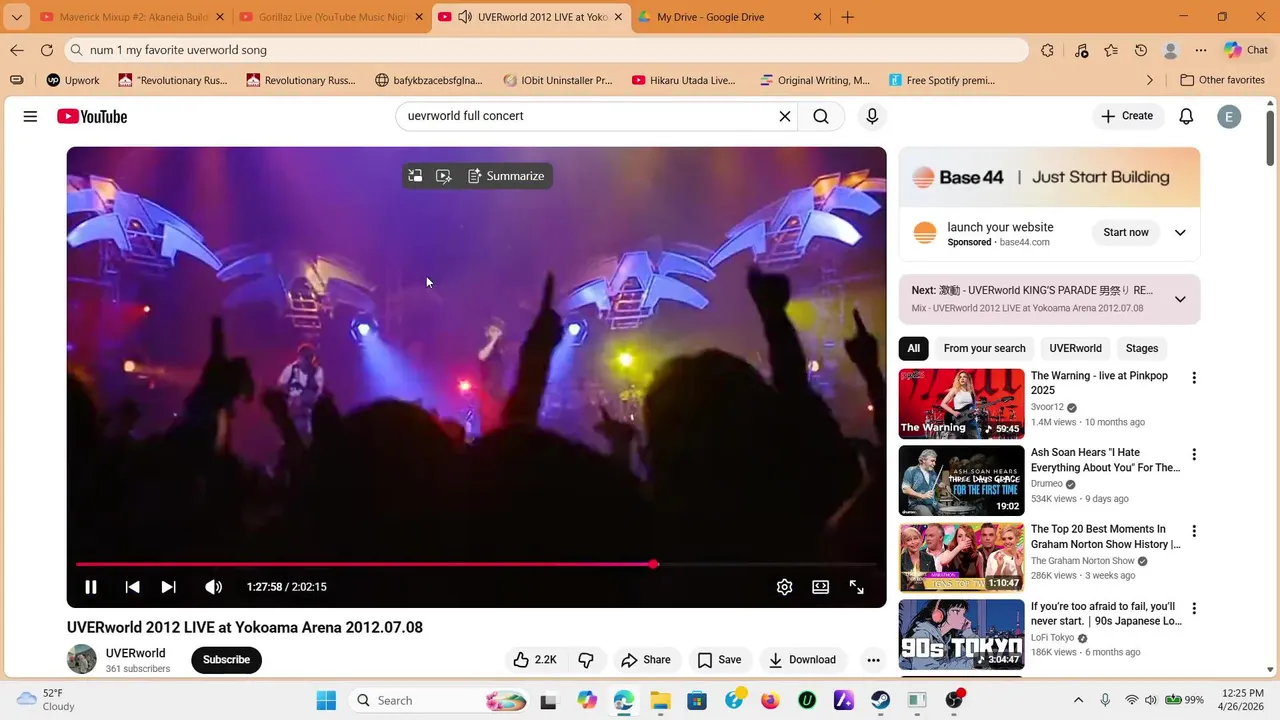Open the UVERworld channel avatar
The image size is (1280, 720).
[x=82, y=660]
